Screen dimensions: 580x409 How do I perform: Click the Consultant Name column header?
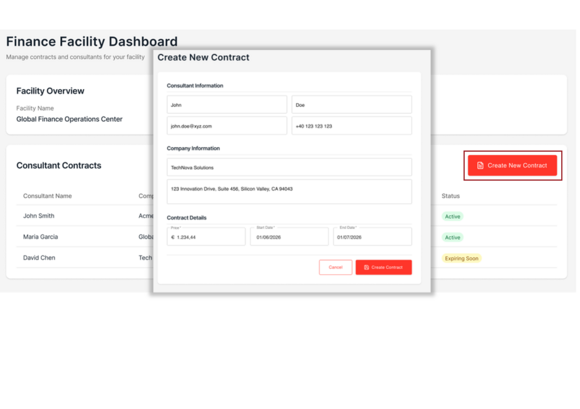coord(47,196)
